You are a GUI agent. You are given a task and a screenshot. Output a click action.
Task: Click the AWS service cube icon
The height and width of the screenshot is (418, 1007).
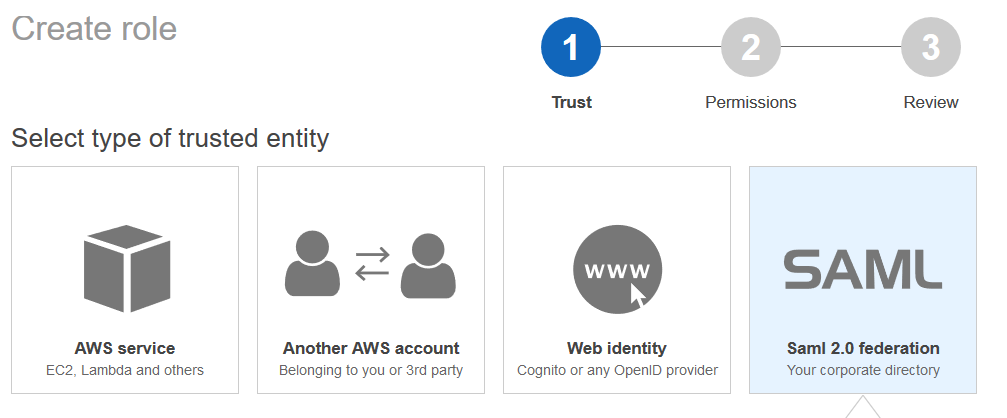click(x=125, y=267)
